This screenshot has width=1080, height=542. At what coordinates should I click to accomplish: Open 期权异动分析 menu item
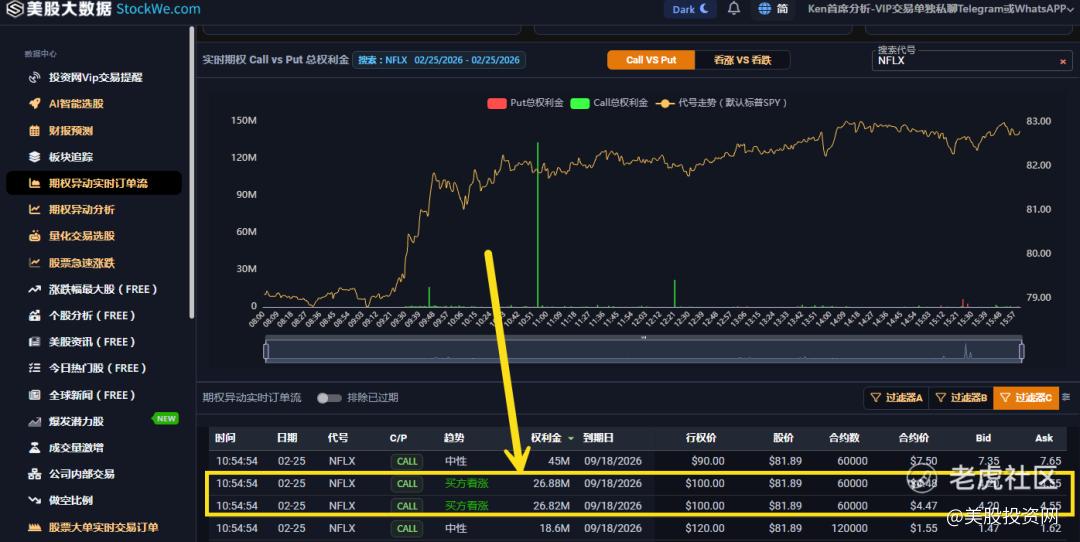[81, 209]
